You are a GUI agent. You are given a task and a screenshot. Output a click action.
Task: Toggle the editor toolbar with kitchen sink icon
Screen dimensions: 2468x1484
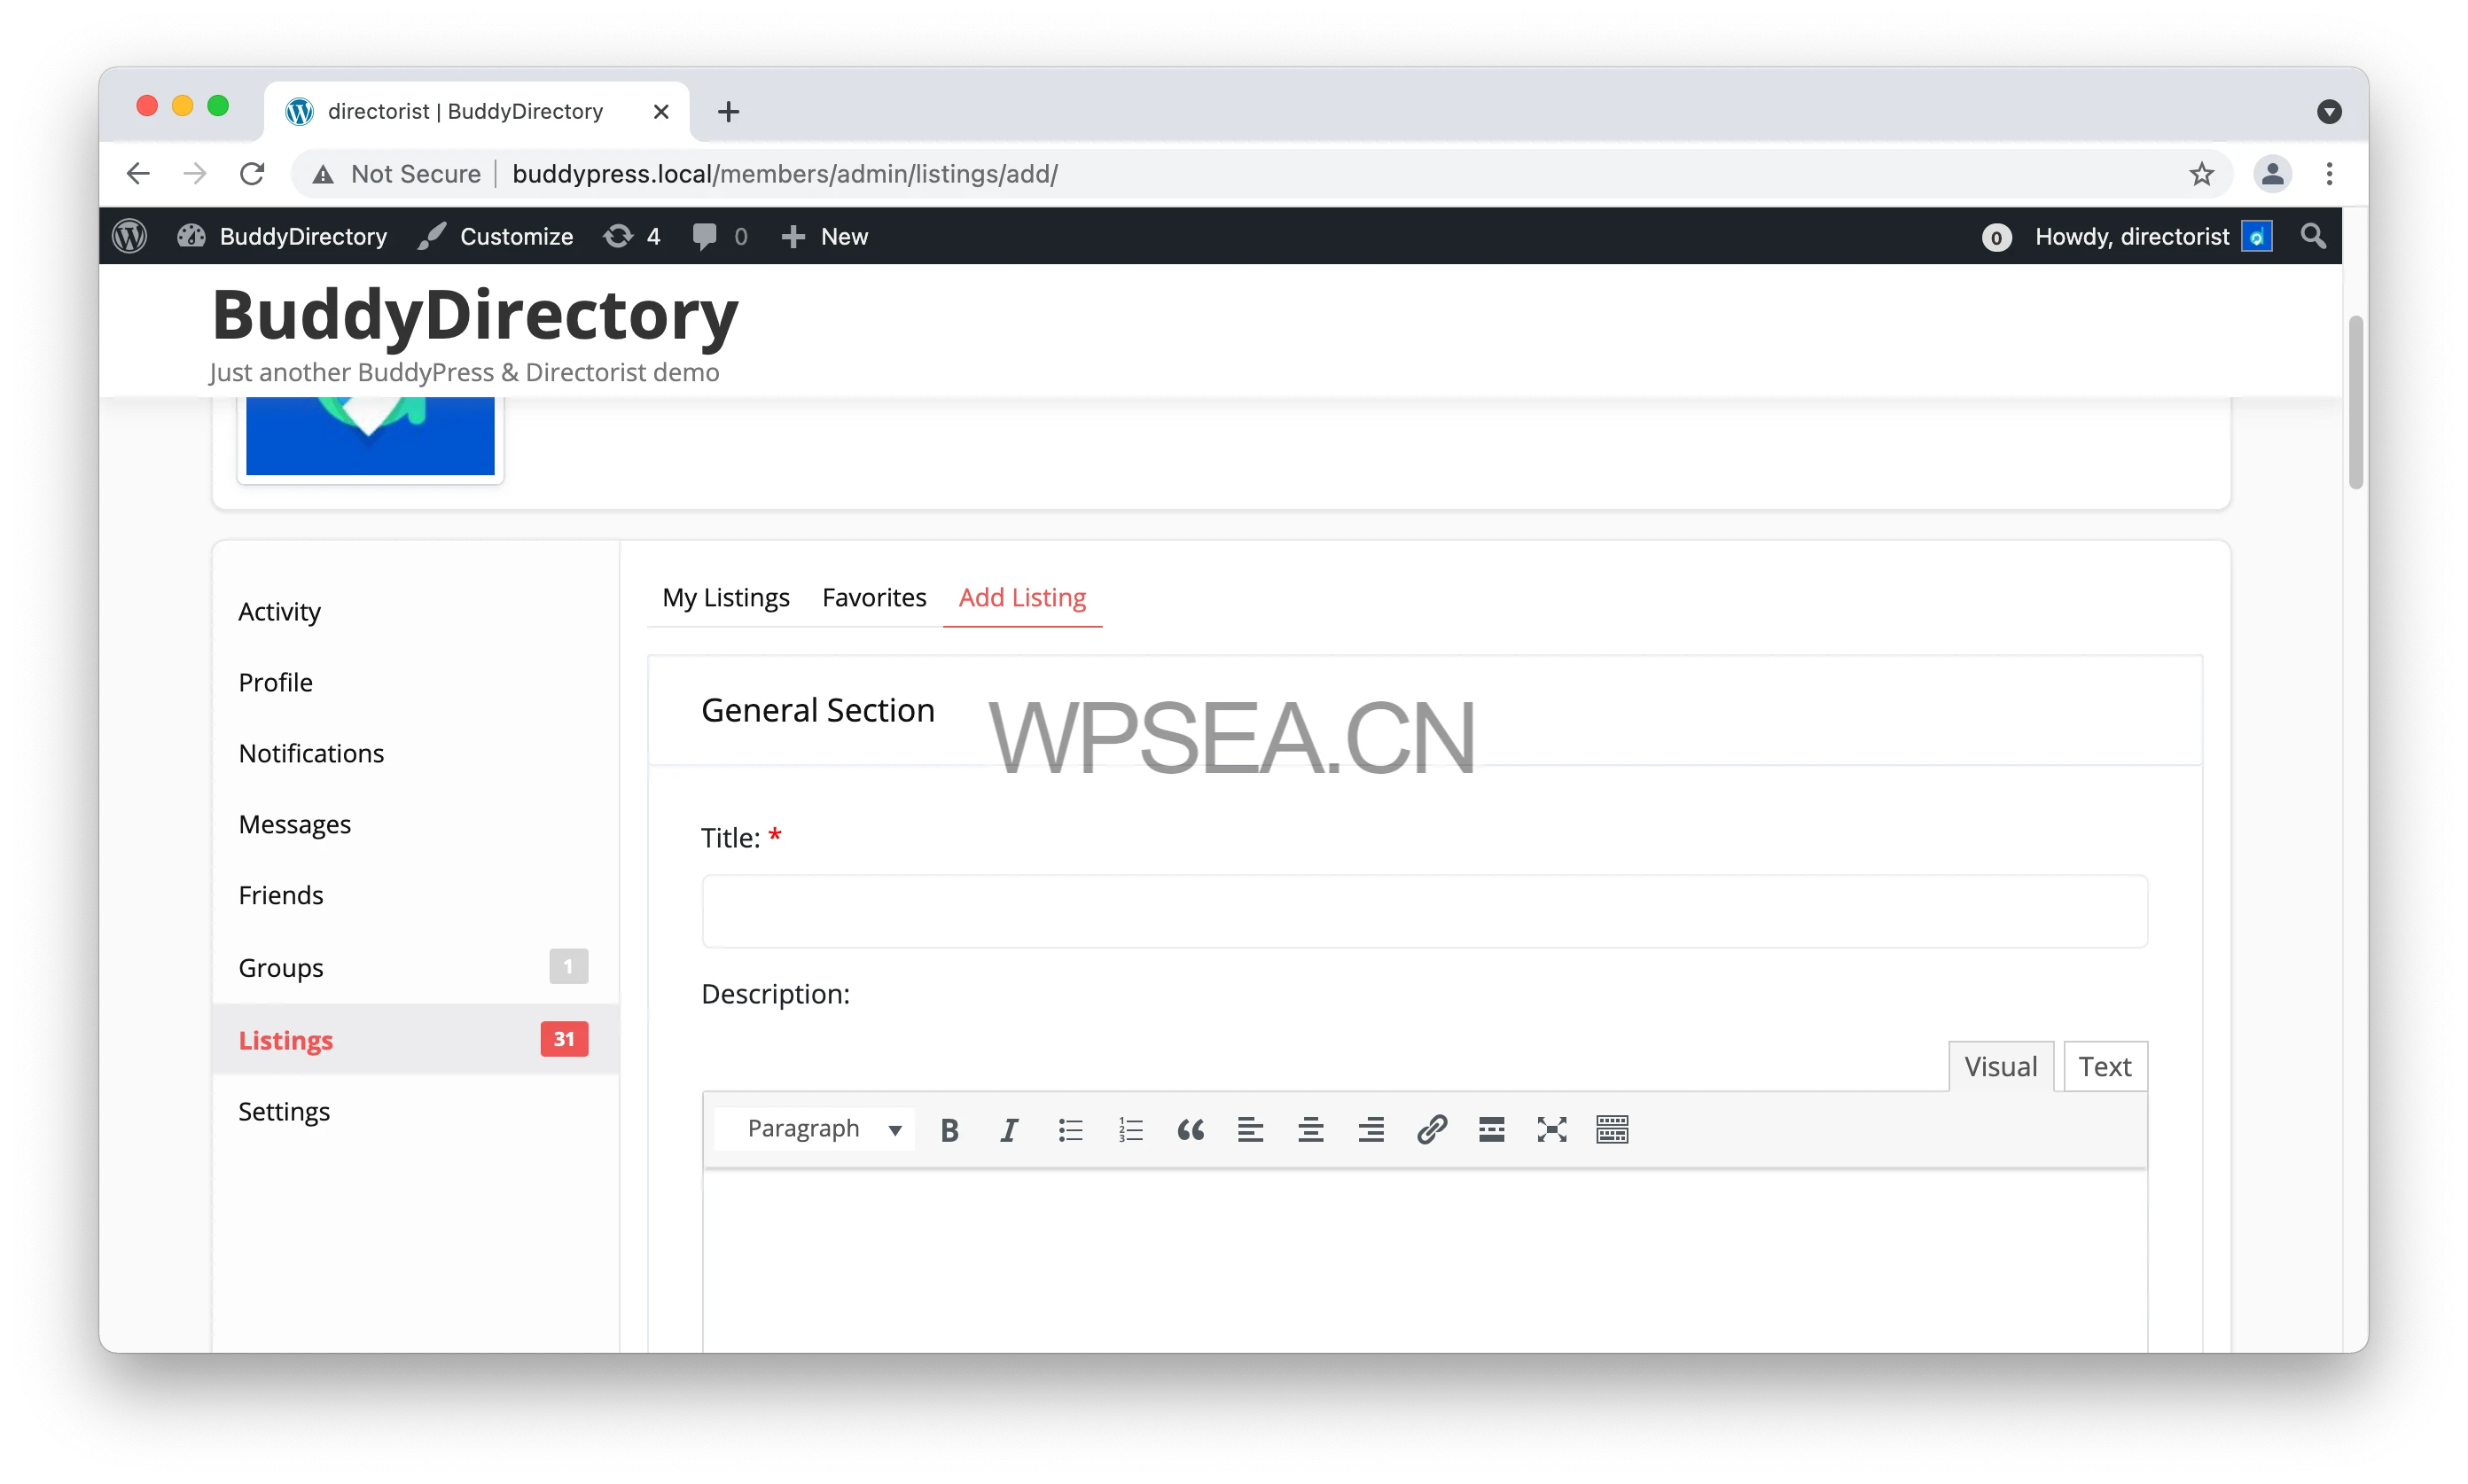click(1612, 1130)
